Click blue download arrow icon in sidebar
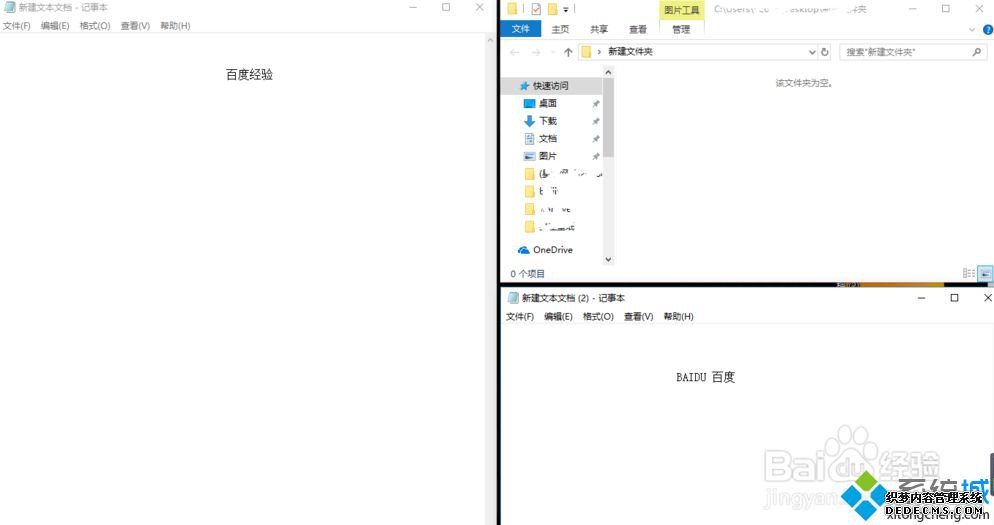 (529, 121)
